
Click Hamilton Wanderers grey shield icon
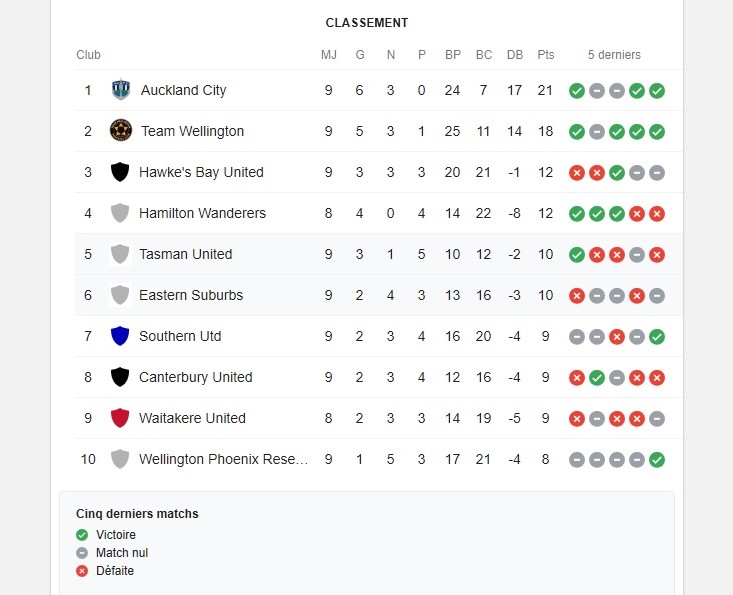pos(120,213)
